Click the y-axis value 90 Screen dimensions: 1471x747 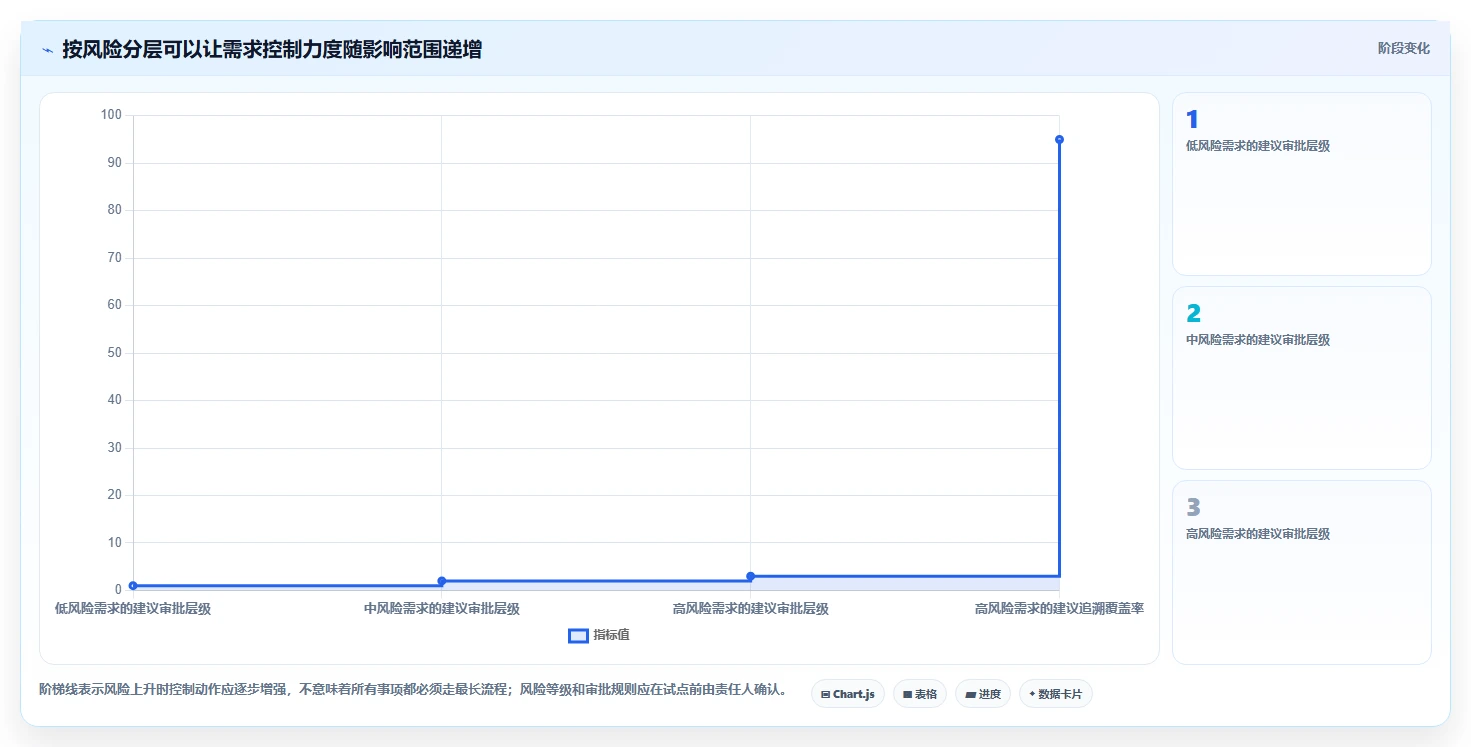point(114,163)
